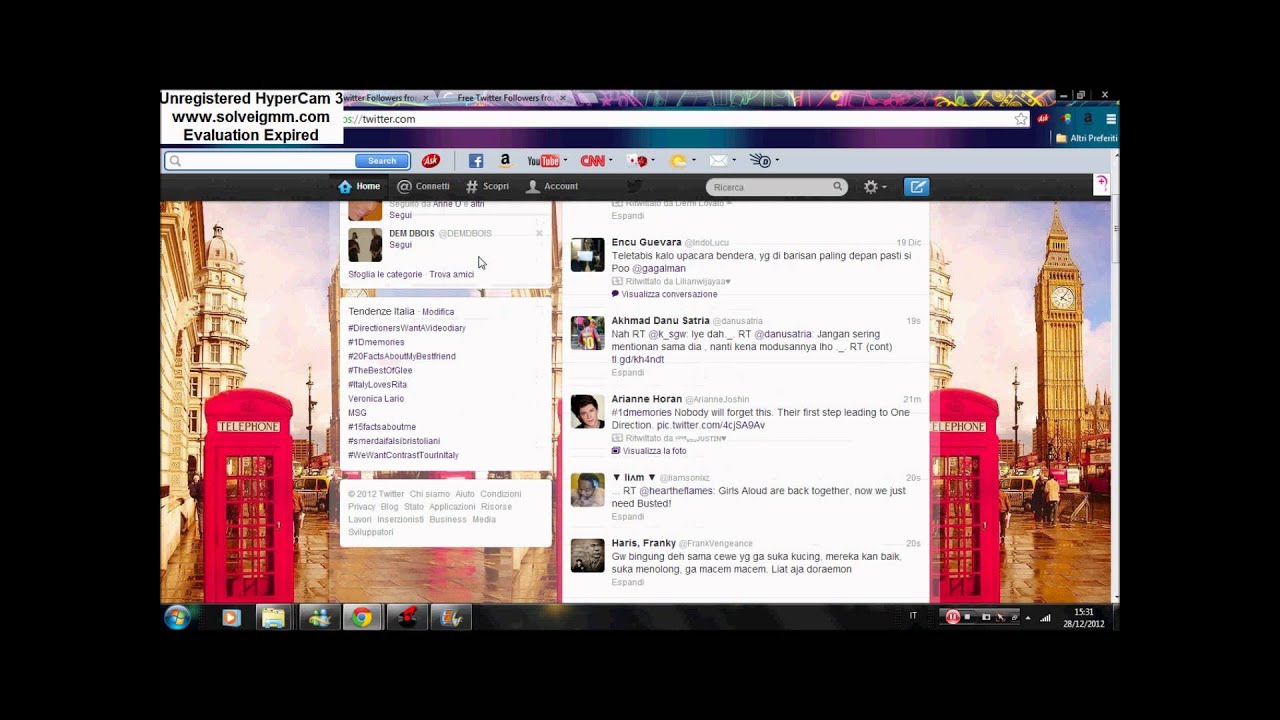This screenshot has height=720, width=1280.
Task: Open the Windows Start menu
Action: (177, 617)
